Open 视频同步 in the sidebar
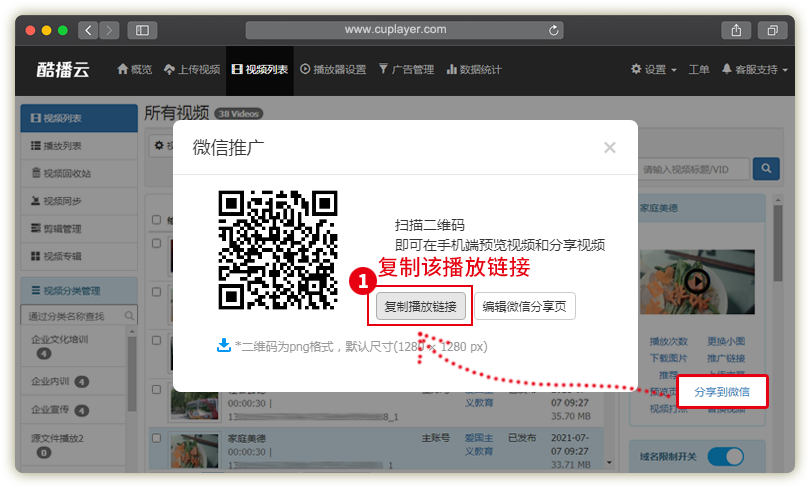Screen dimensions: 810x488 (x=79, y=201)
